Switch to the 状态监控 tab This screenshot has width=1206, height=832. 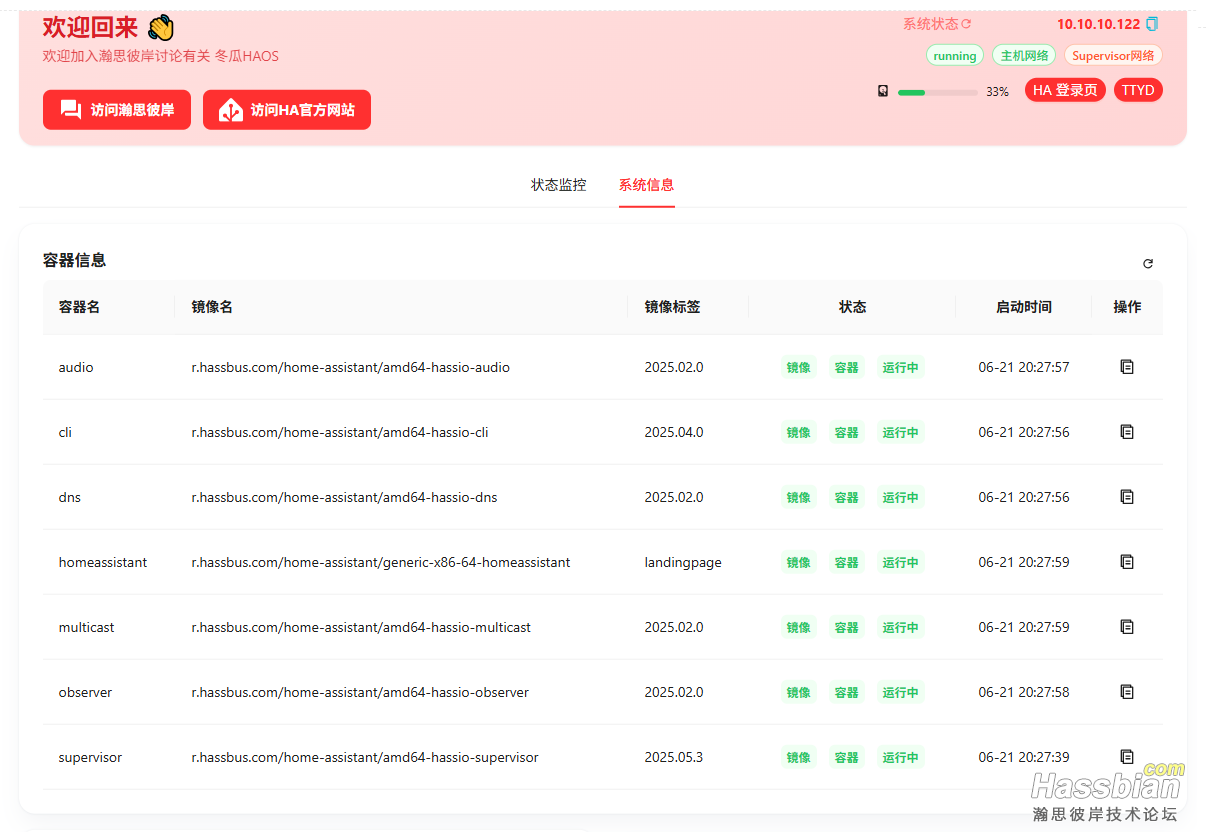click(559, 185)
